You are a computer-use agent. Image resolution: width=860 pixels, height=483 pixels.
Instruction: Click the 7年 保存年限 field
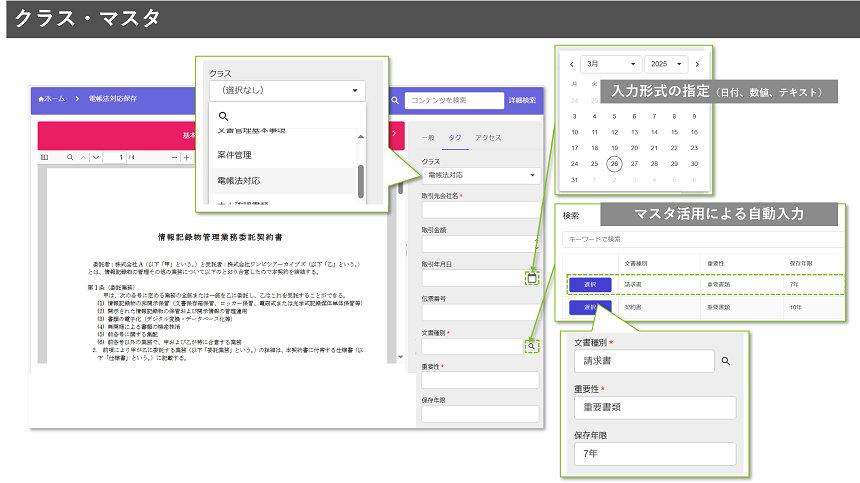pos(655,454)
